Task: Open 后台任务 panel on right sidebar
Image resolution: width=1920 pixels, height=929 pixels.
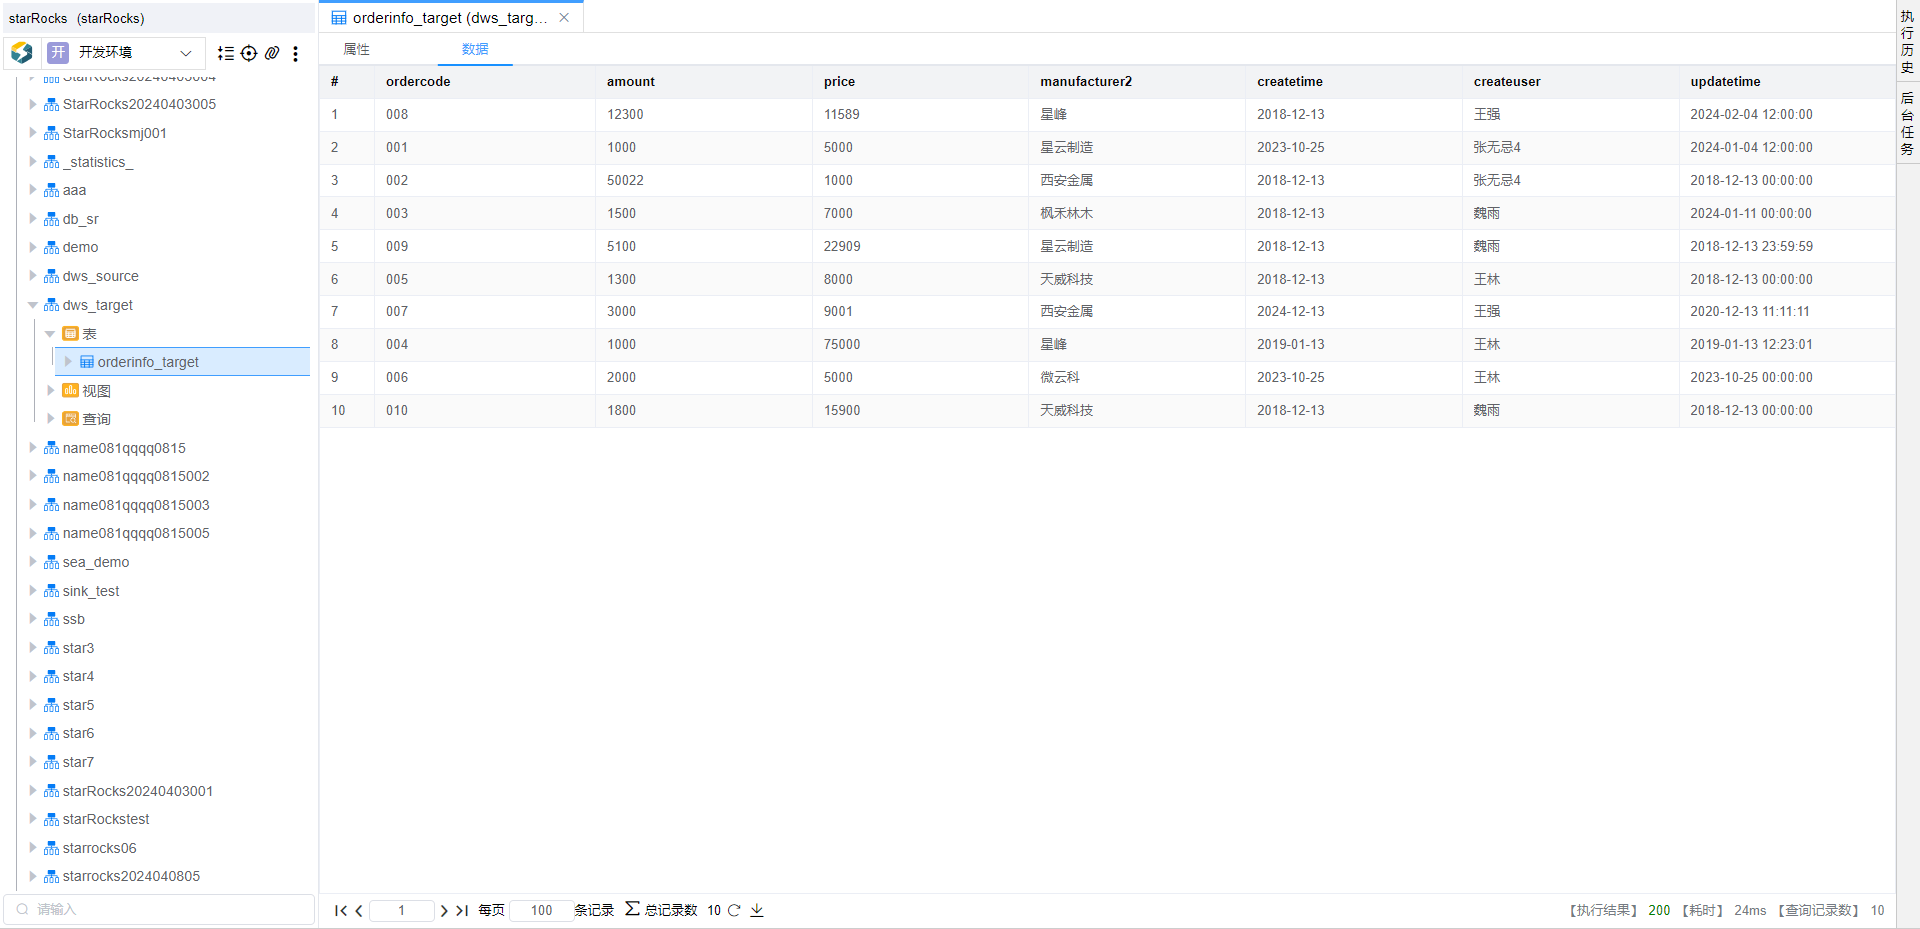Action: [1907, 124]
